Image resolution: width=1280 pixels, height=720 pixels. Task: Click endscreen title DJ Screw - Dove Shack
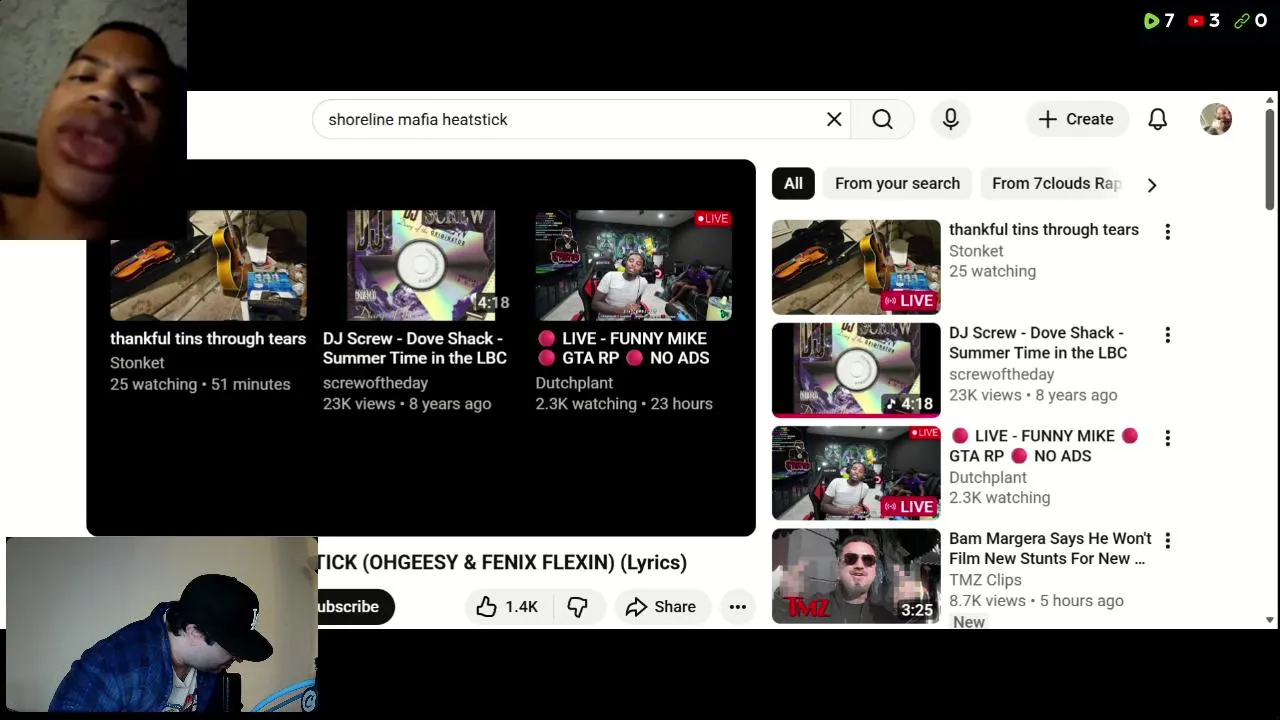415,348
